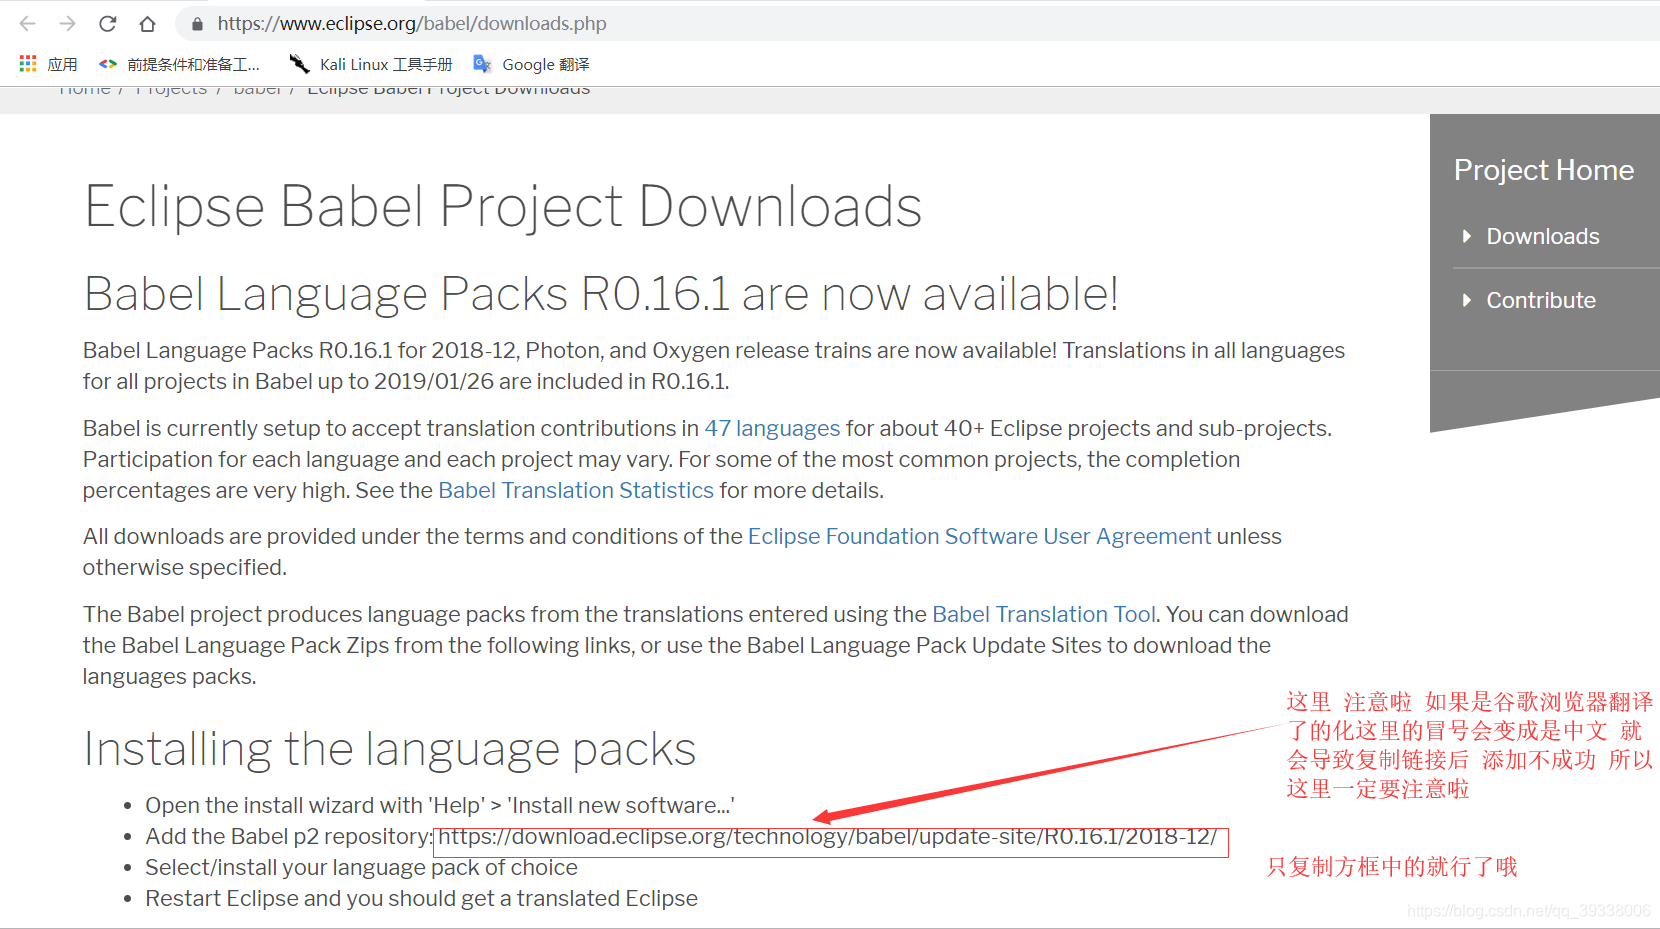Follow the 47 languages link
The image size is (1660, 929).
coord(772,428)
